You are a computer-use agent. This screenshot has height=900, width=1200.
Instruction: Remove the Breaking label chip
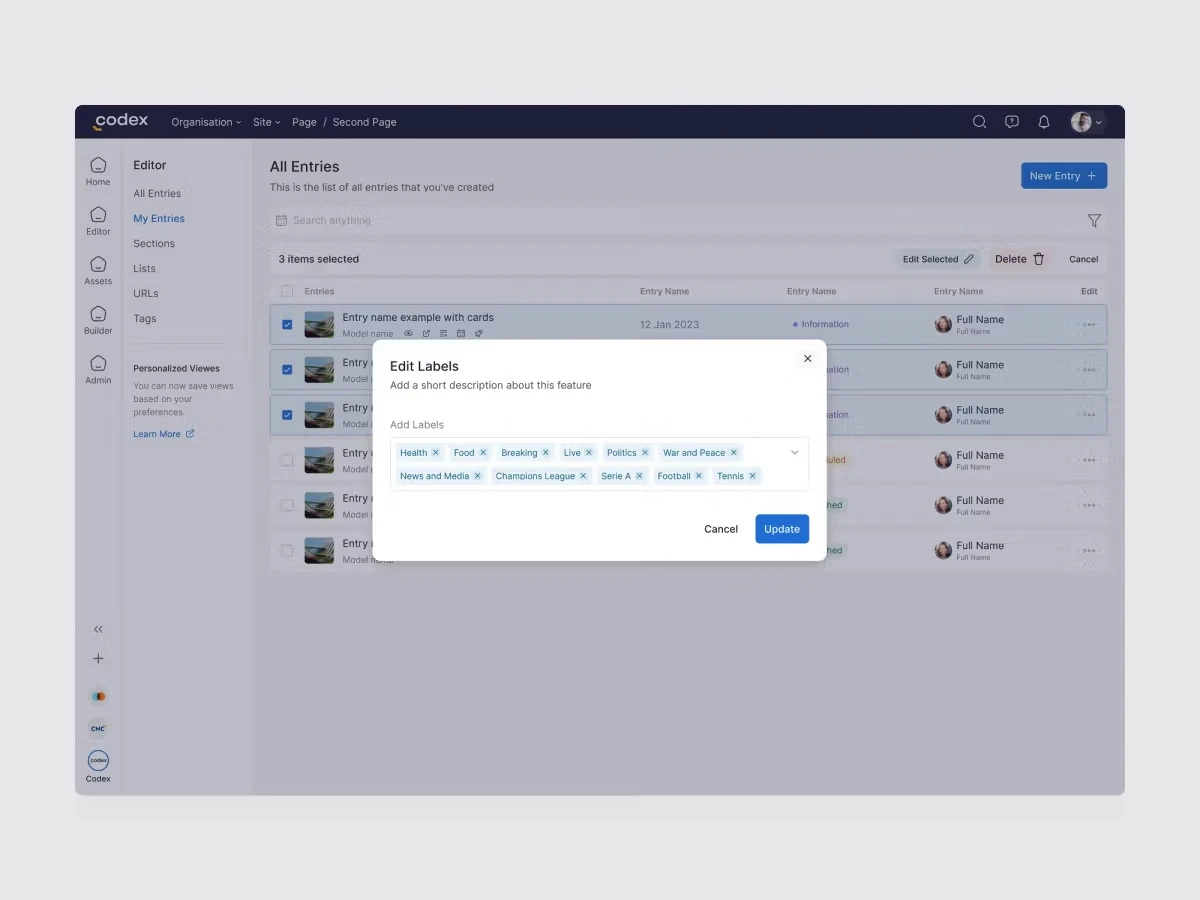545,453
